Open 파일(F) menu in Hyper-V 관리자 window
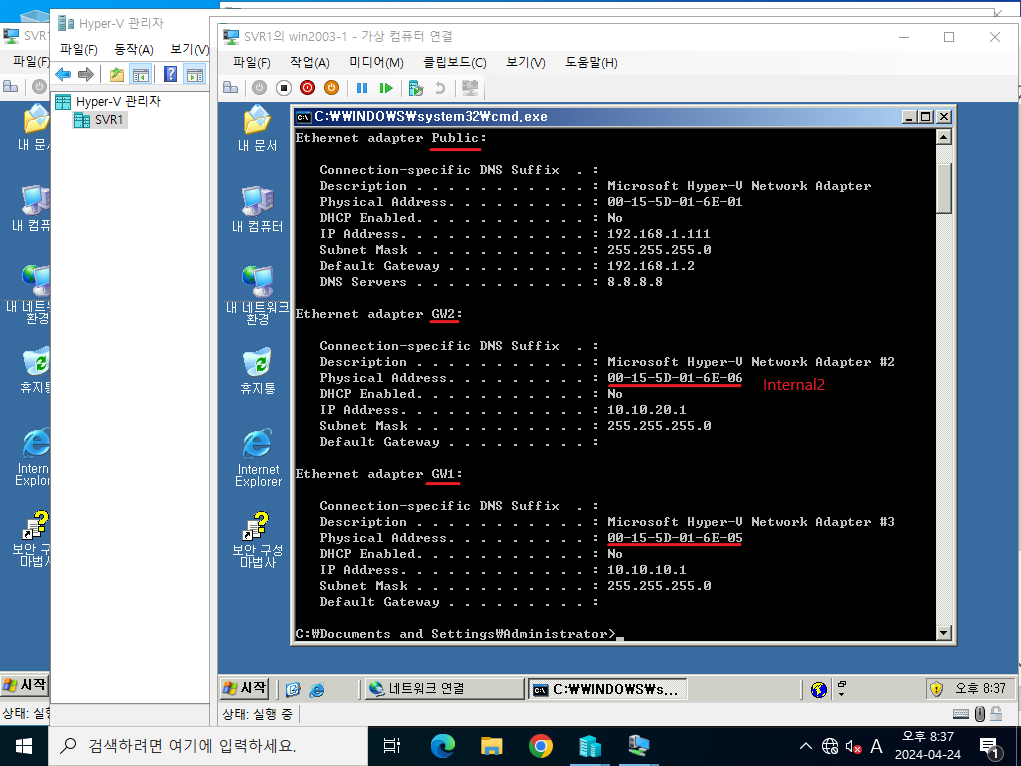Image resolution: width=1021 pixels, height=766 pixels. coord(79,50)
